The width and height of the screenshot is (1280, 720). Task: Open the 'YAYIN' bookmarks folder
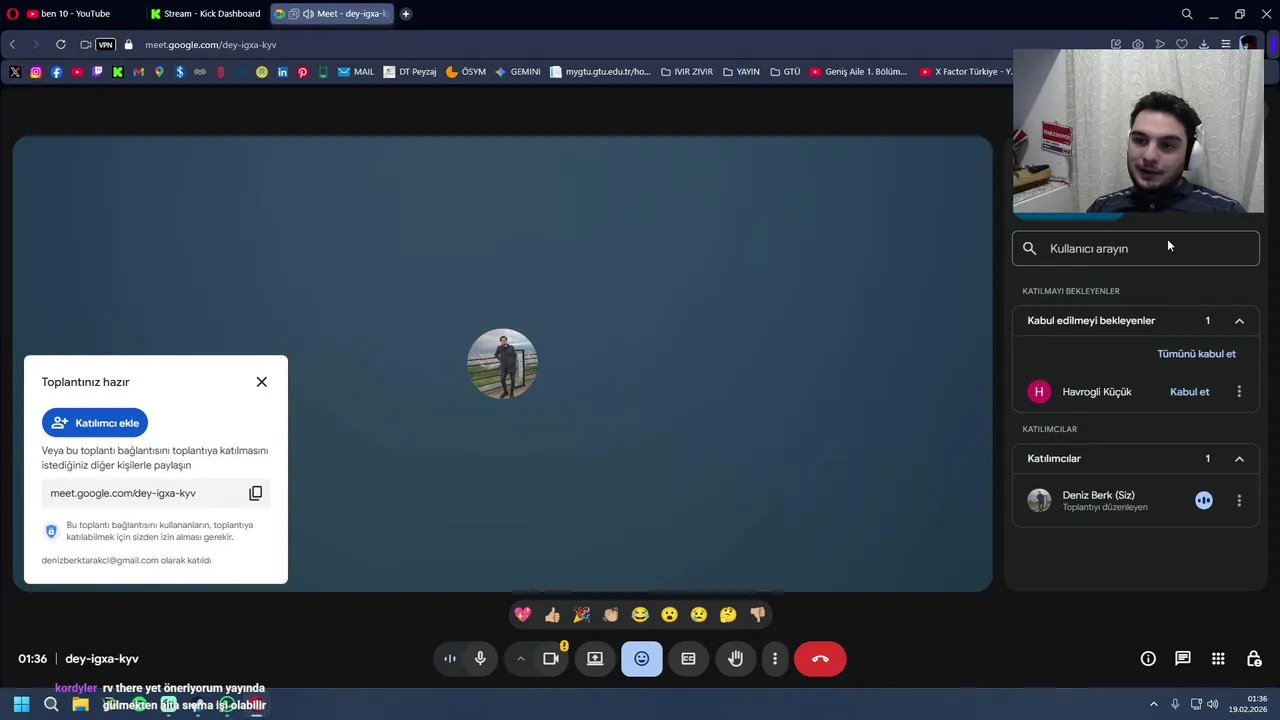741,72
